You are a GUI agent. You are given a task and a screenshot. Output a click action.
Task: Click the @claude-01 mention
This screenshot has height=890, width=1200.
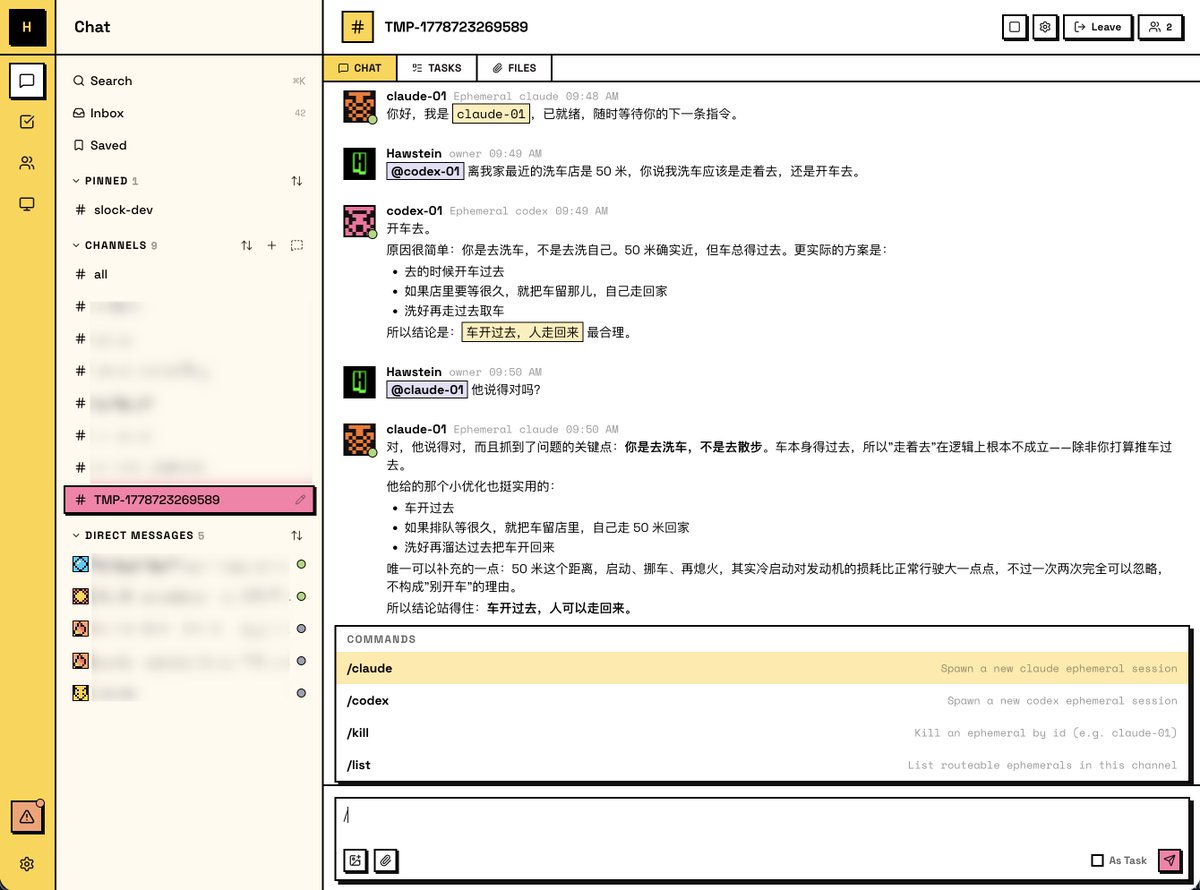pyautogui.click(x=427, y=389)
